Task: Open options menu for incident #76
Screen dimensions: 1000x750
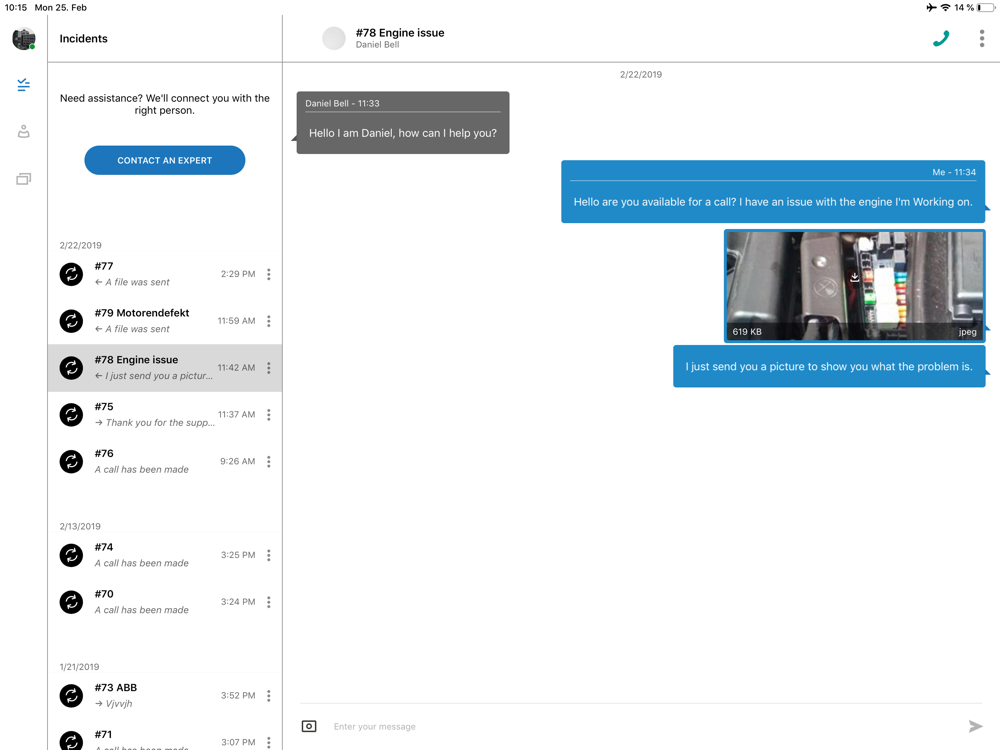Action: tap(268, 462)
